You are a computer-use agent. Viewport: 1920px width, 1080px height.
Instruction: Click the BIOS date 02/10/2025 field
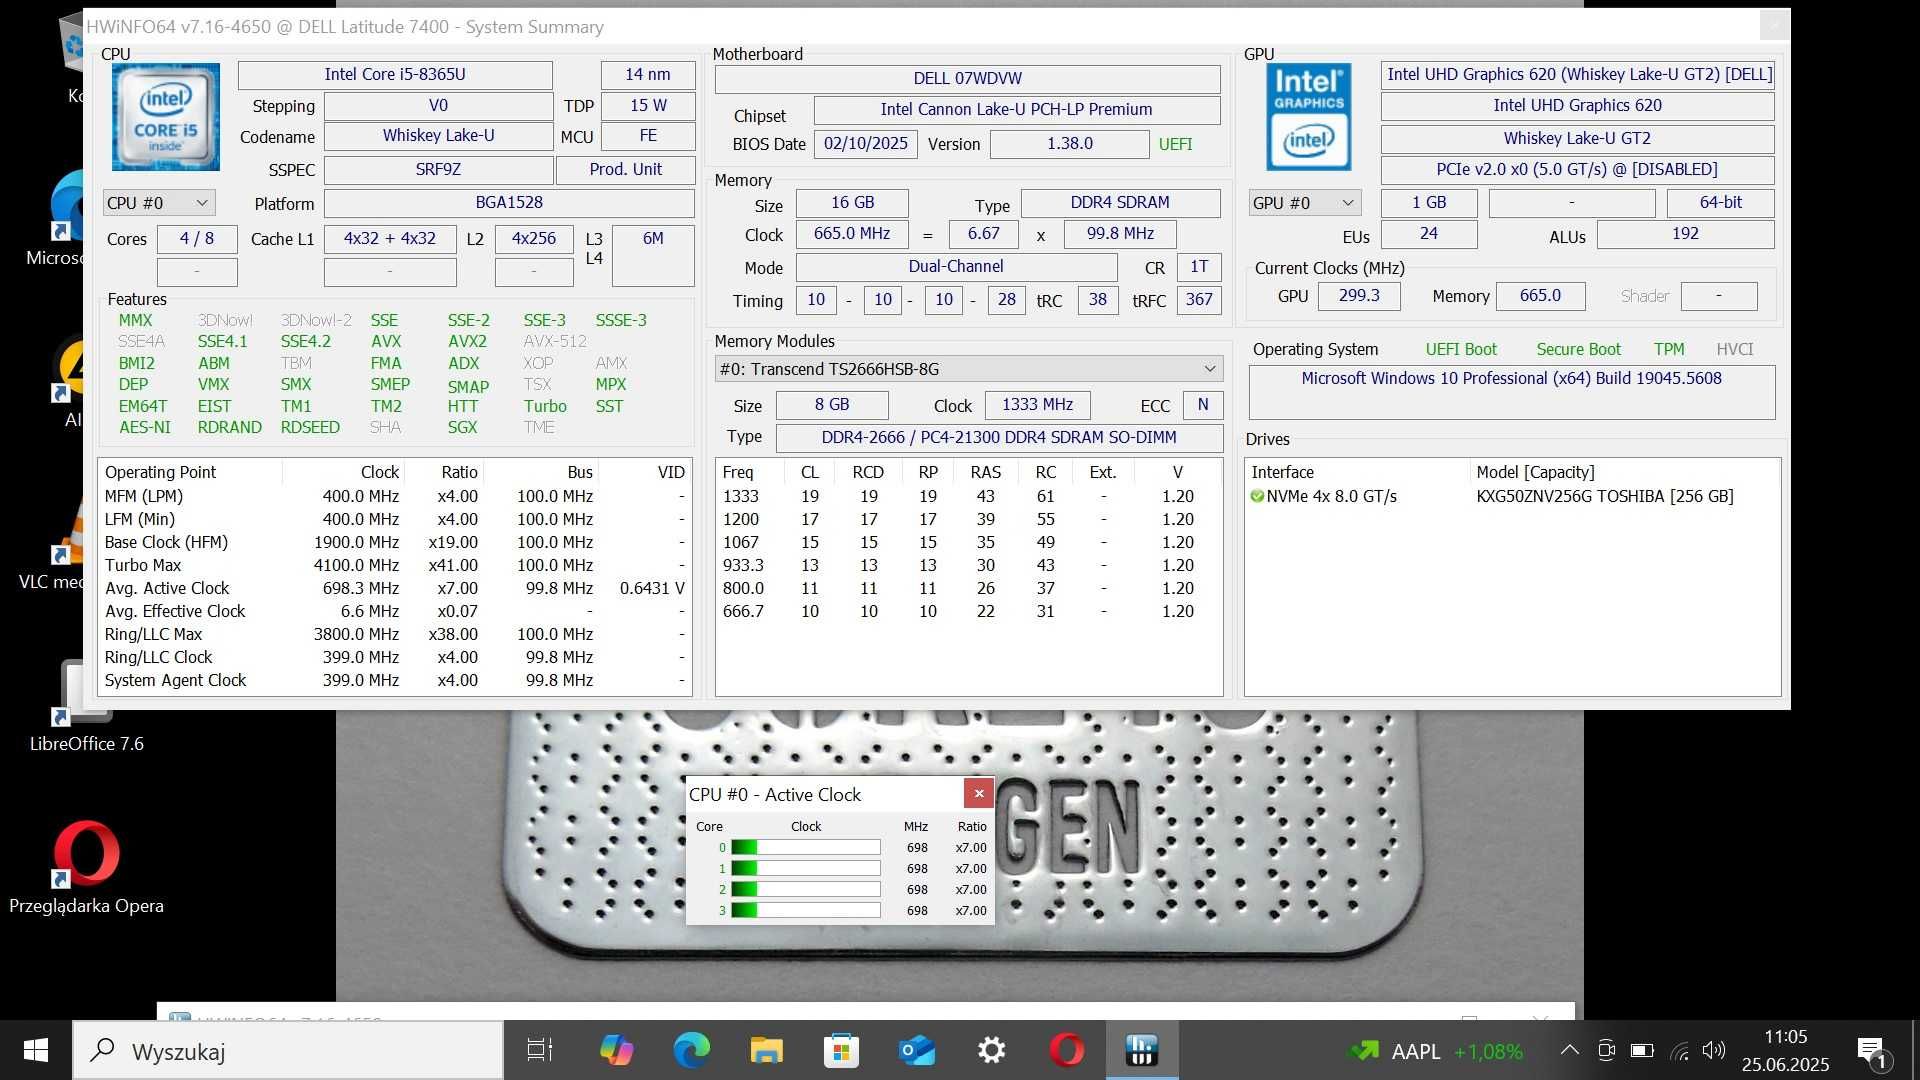865,144
